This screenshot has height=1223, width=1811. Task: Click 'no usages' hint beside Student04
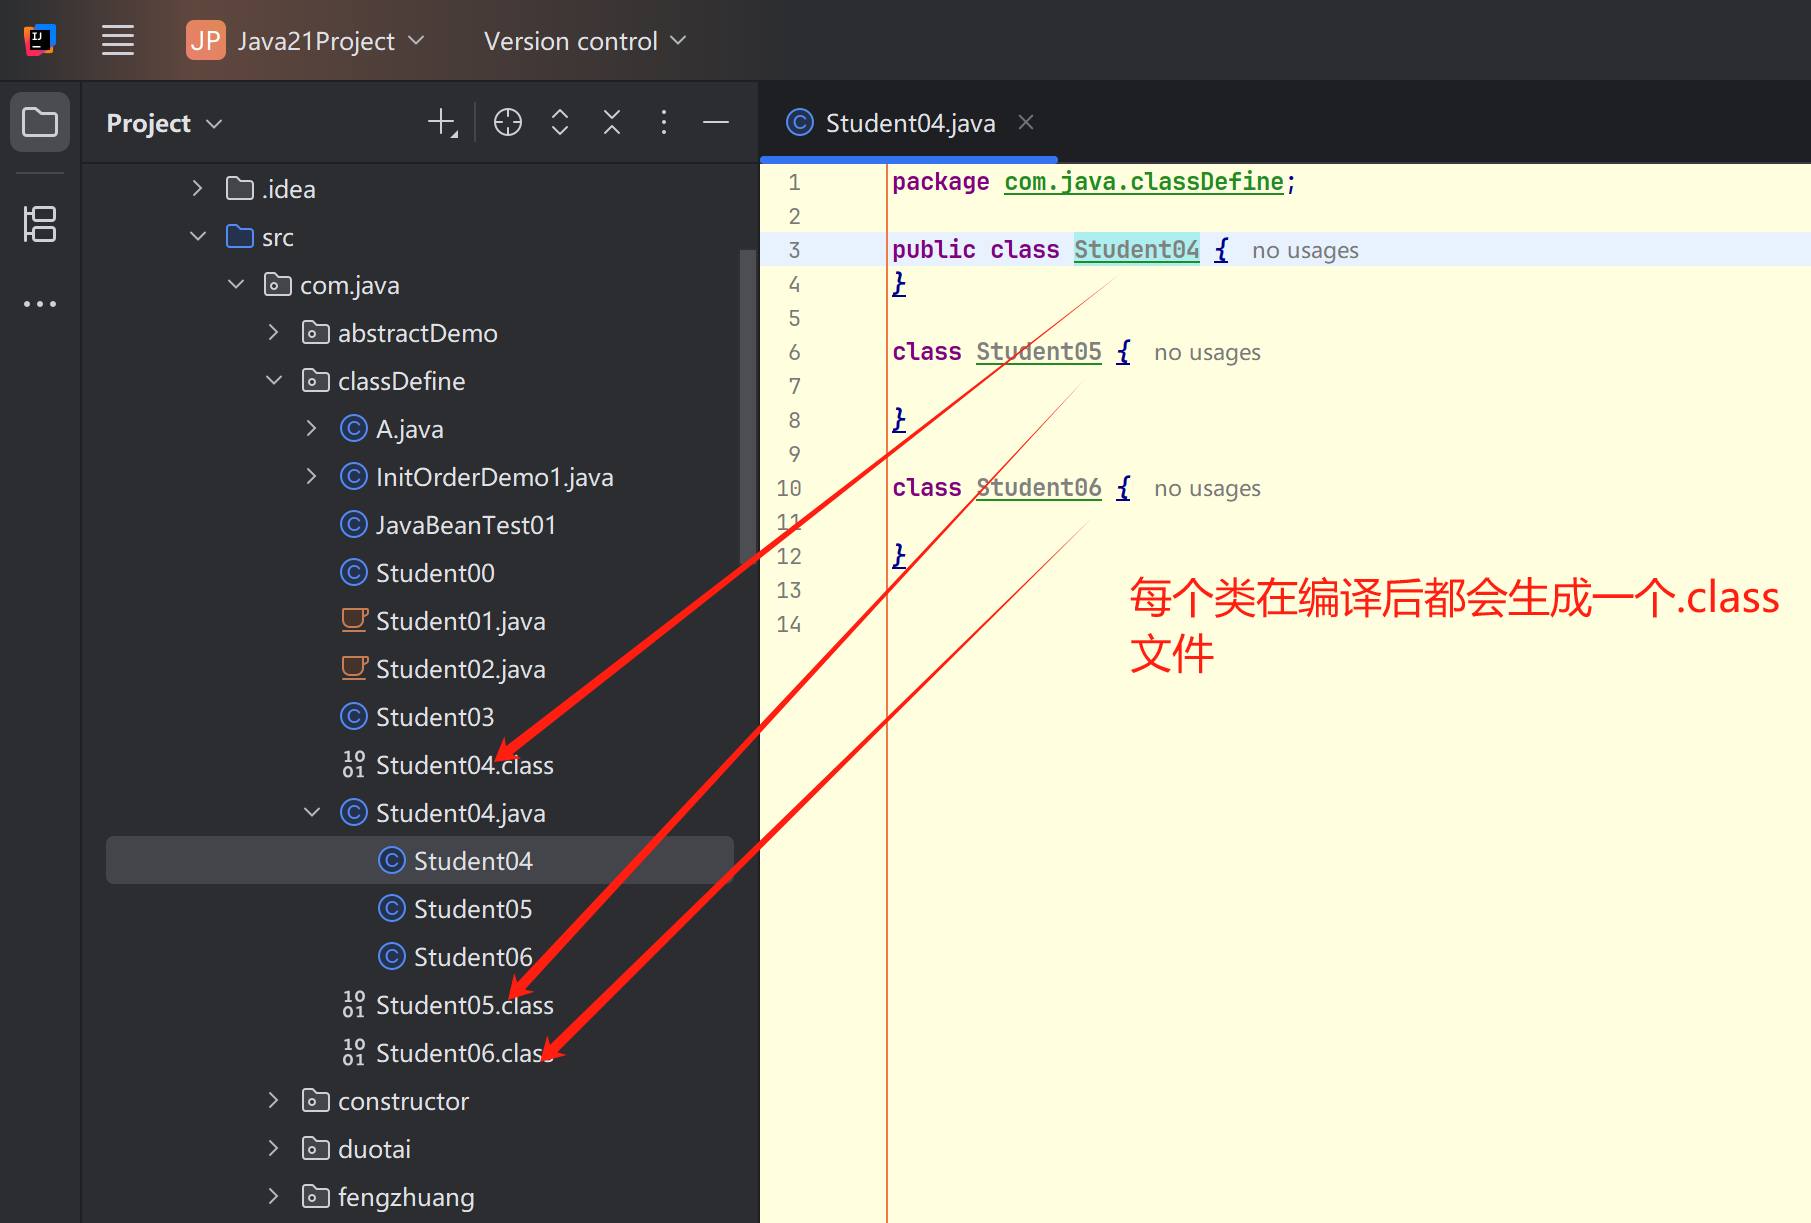pyautogui.click(x=1305, y=251)
